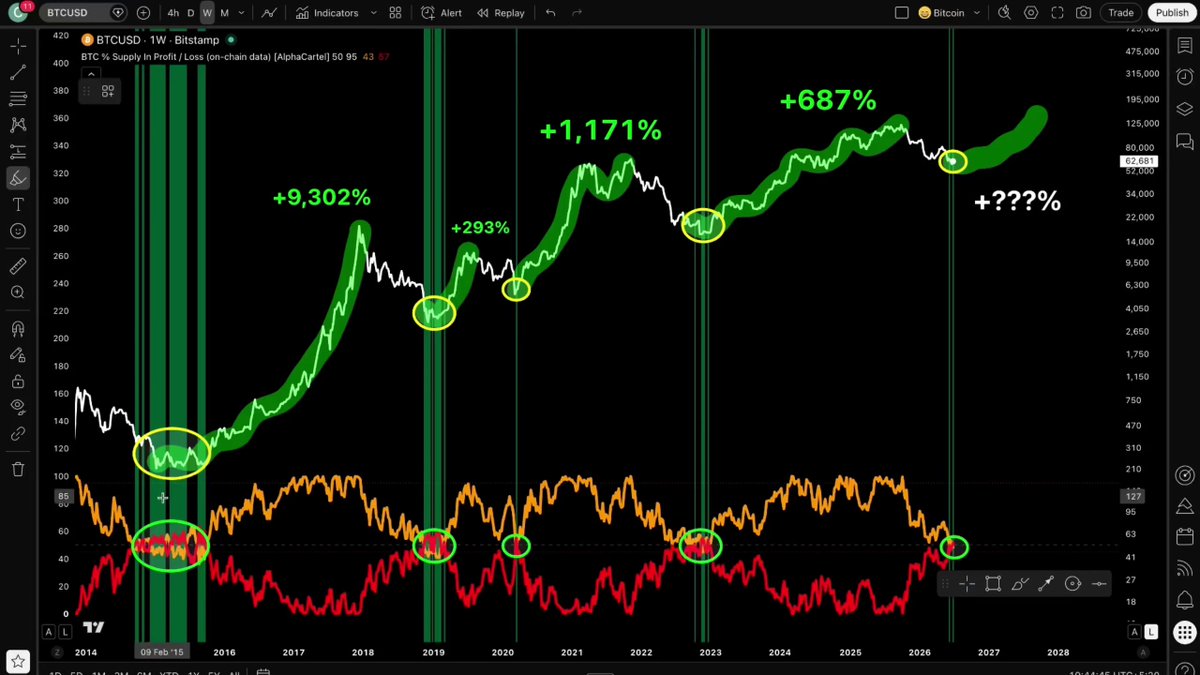Open the Fibonacci retracement tools group
Viewport: 1200px width, 675px height.
[18, 98]
